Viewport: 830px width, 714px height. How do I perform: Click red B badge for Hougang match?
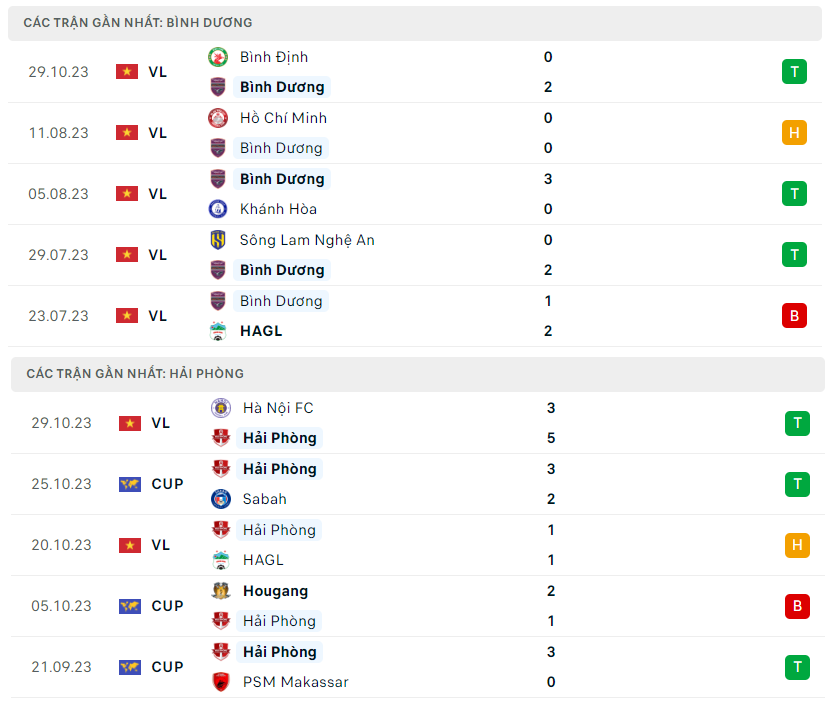[797, 606]
